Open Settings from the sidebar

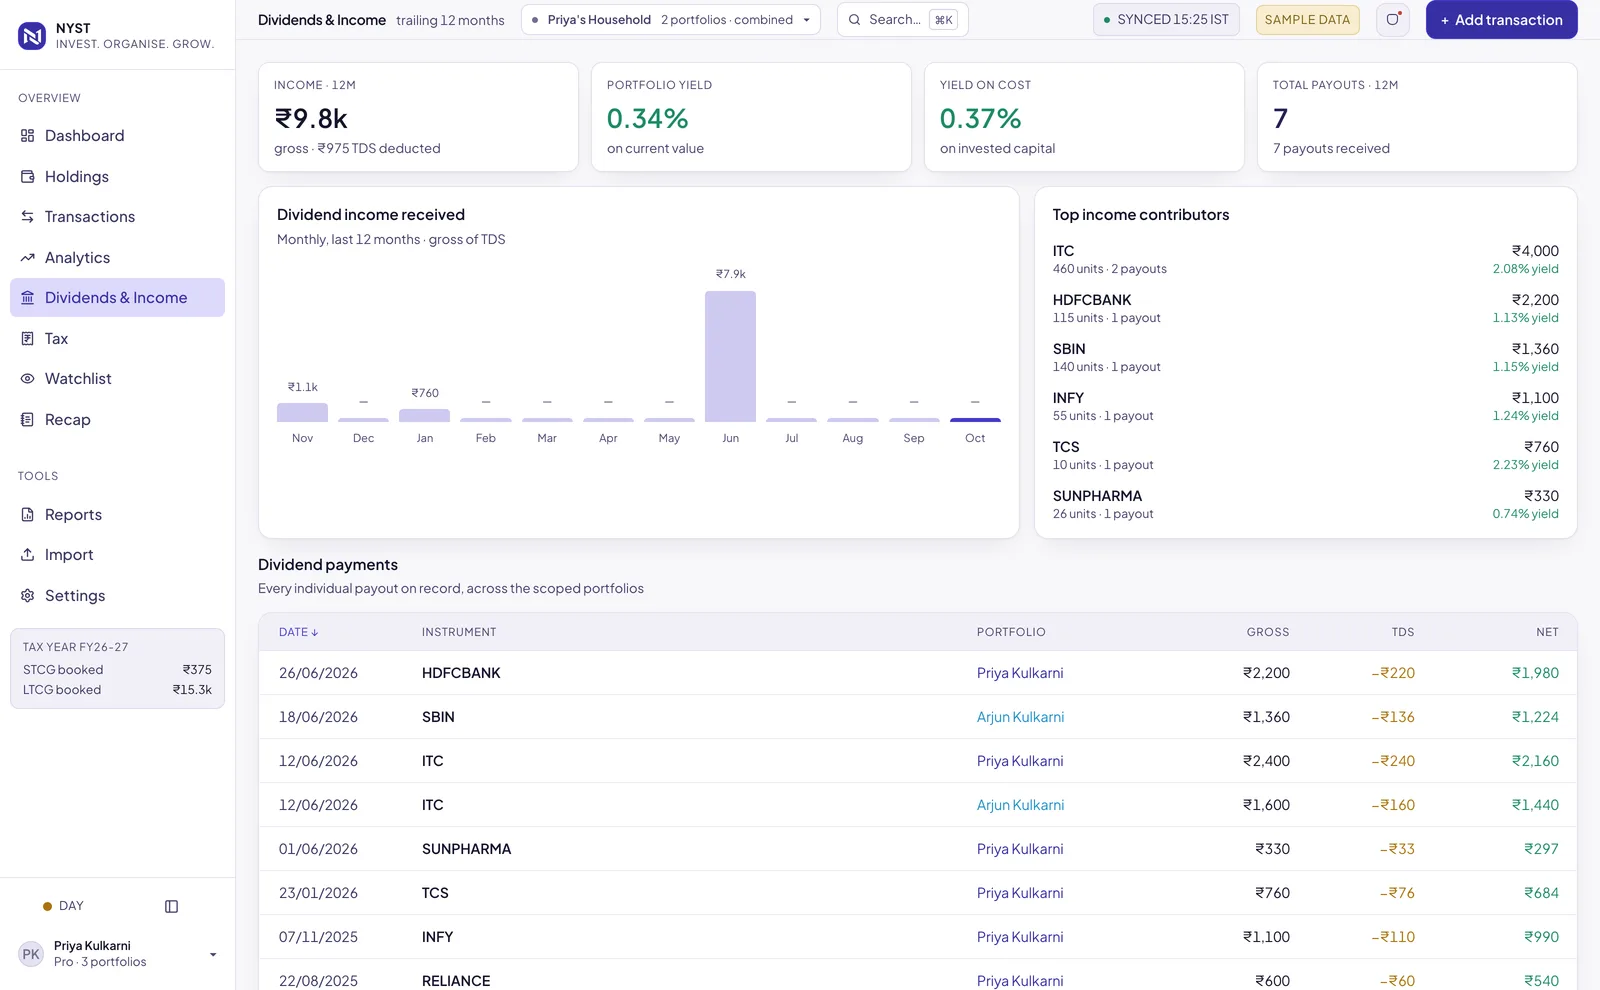(117, 596)
